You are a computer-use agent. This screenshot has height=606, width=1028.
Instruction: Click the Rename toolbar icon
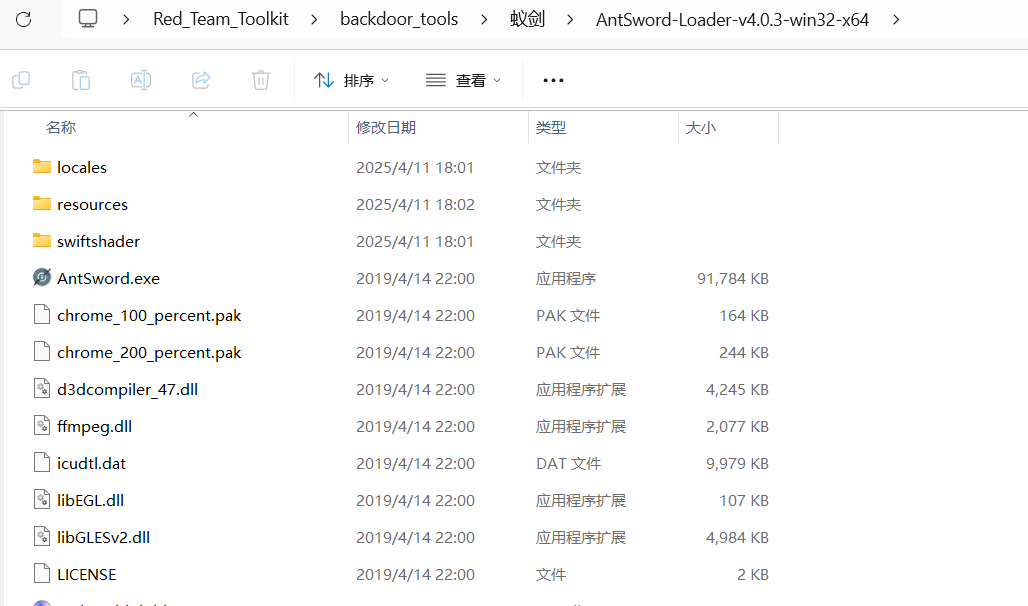tap(141, 80)
